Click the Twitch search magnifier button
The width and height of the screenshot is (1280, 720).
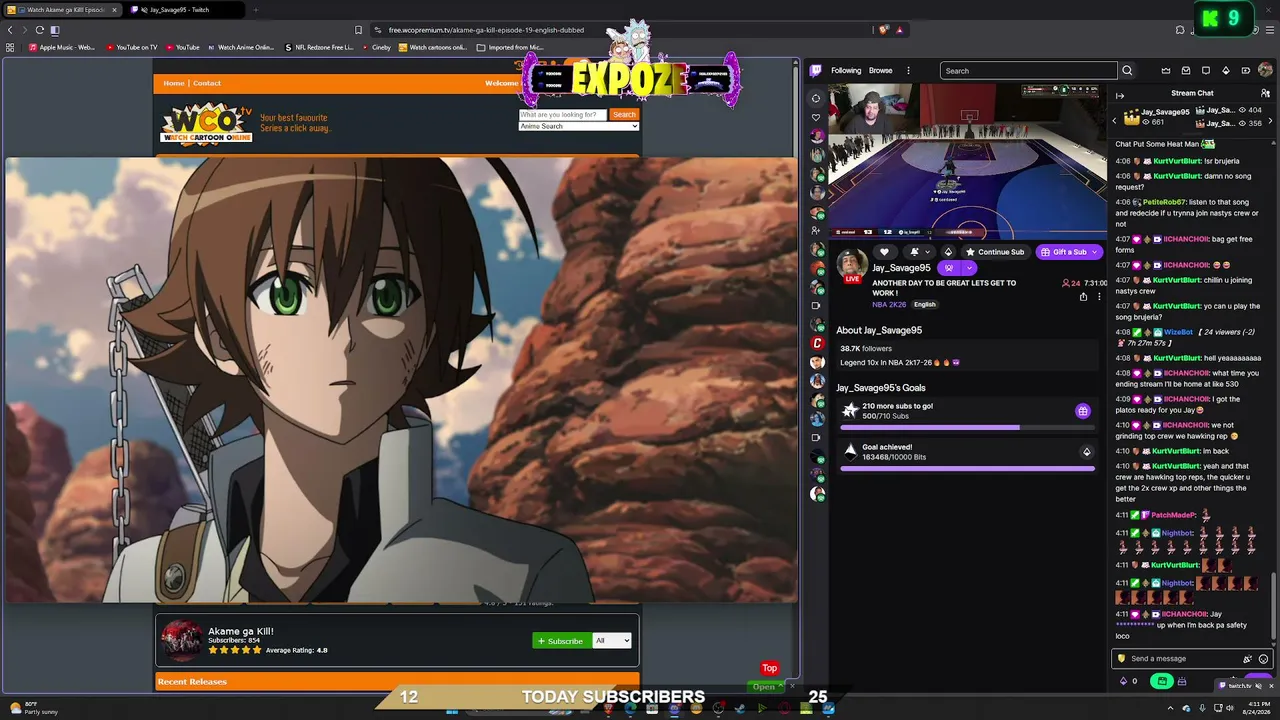[1127, 71]
